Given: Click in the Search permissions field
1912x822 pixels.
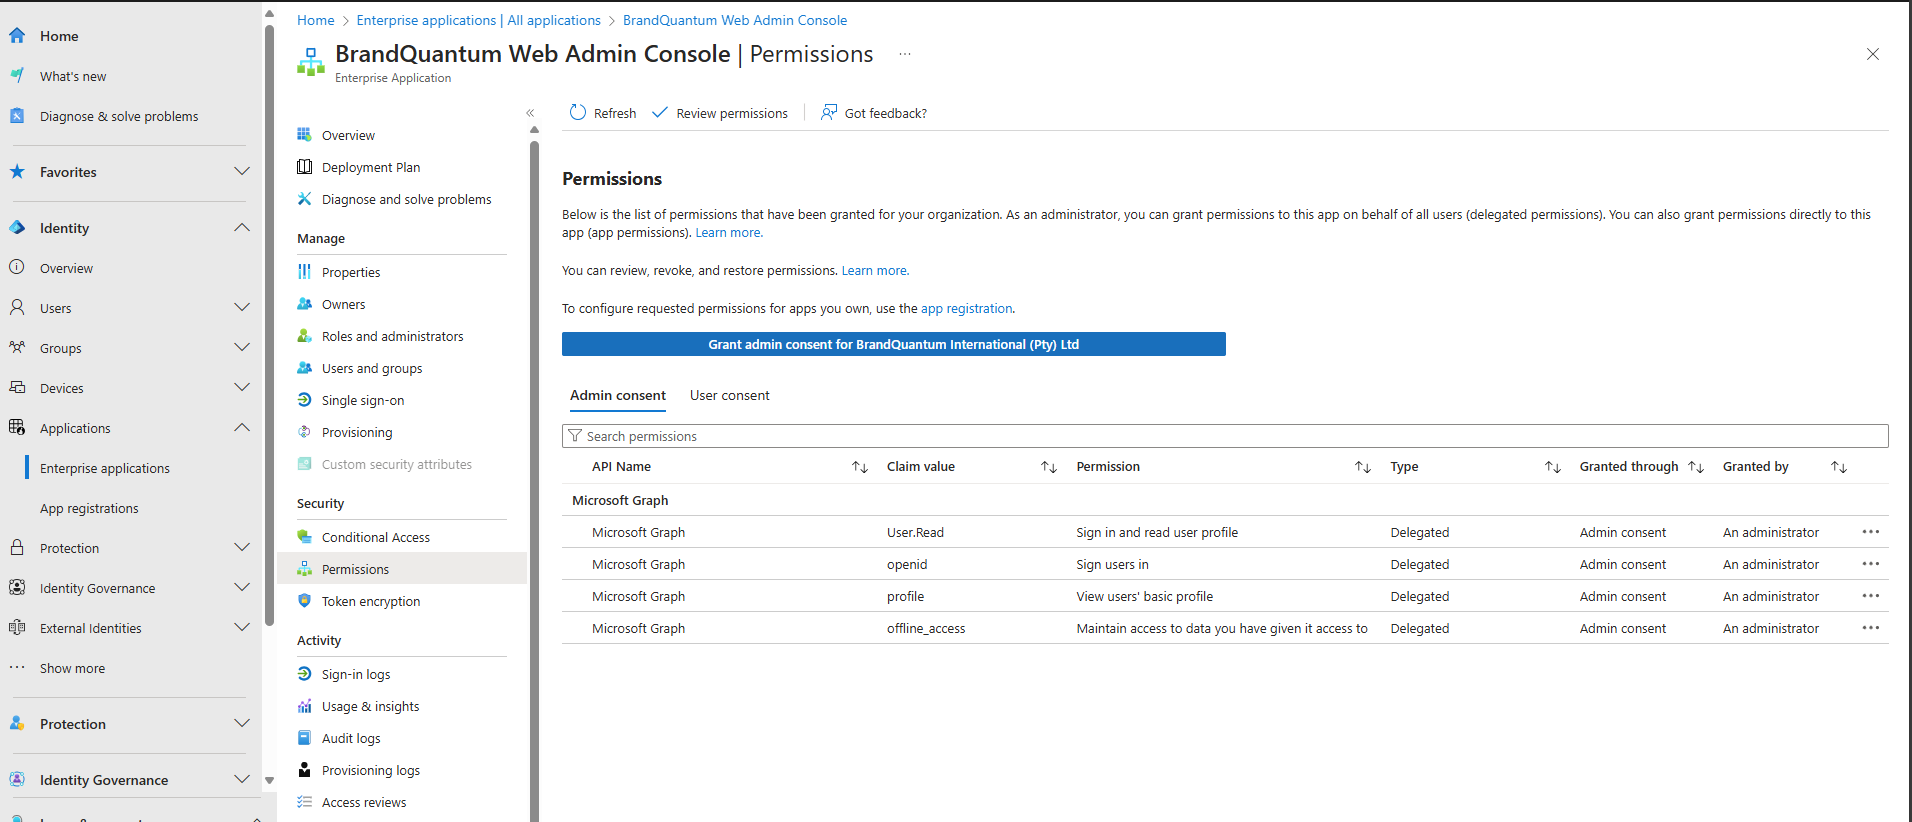Looking at the screenshot, I should [1225, 436].
